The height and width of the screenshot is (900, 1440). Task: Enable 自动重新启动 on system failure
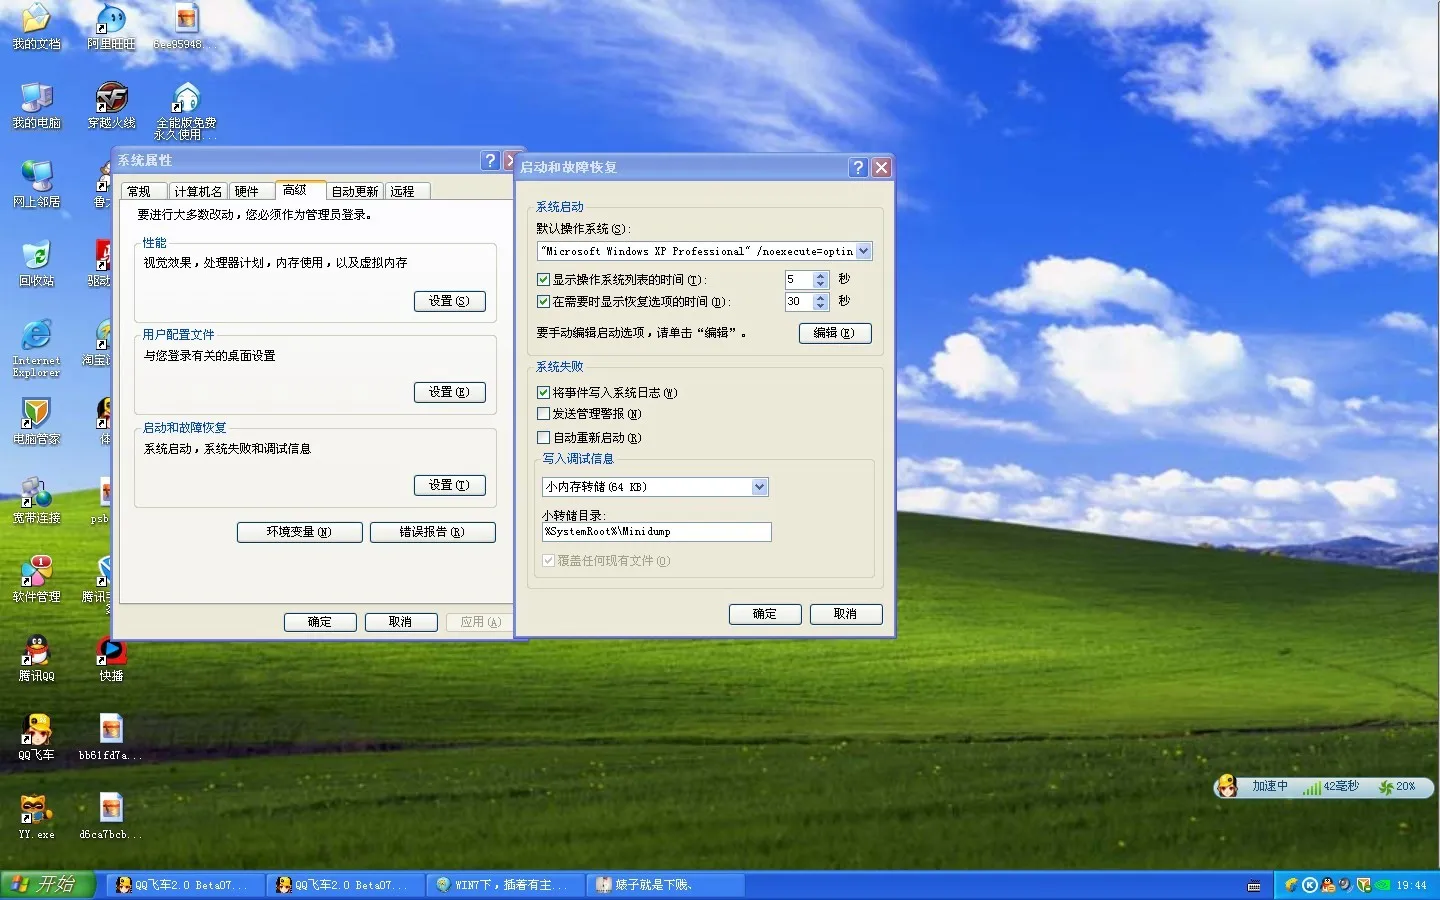click(543, 437)
